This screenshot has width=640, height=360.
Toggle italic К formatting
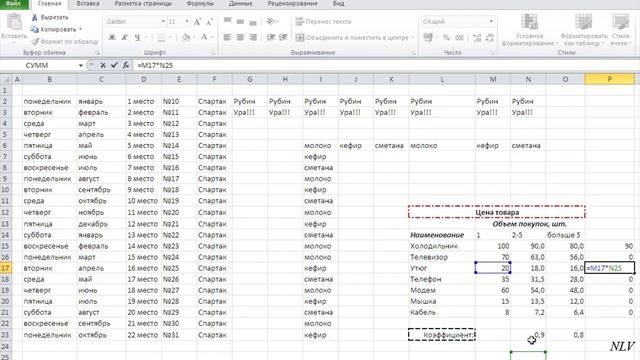124,38
